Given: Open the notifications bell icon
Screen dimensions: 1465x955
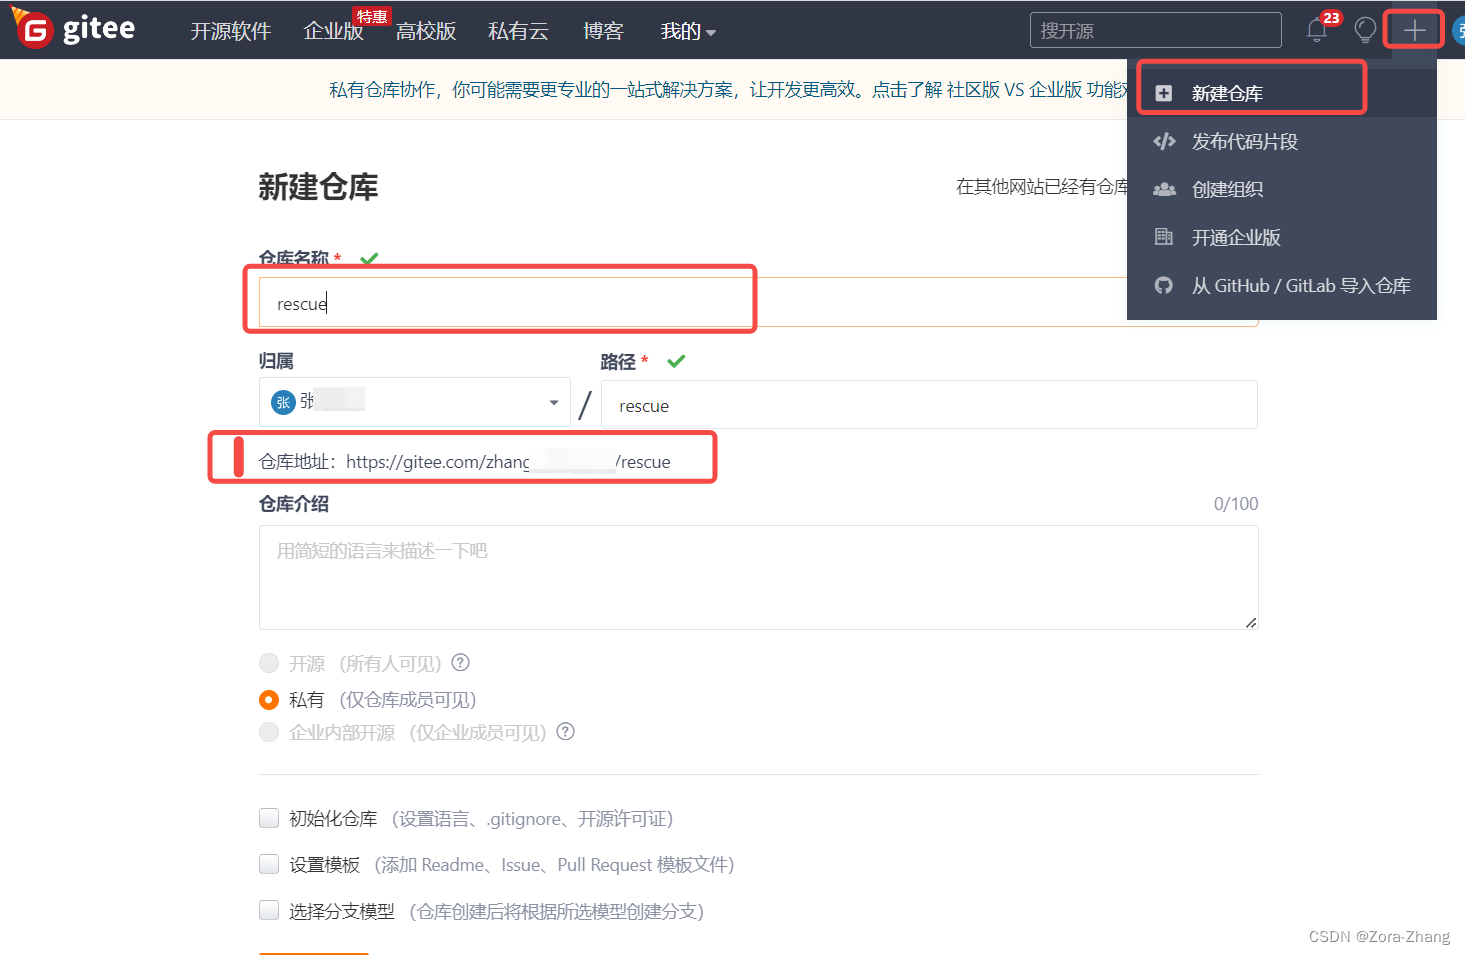Looking at the screenshot, I should point(1317,30).
